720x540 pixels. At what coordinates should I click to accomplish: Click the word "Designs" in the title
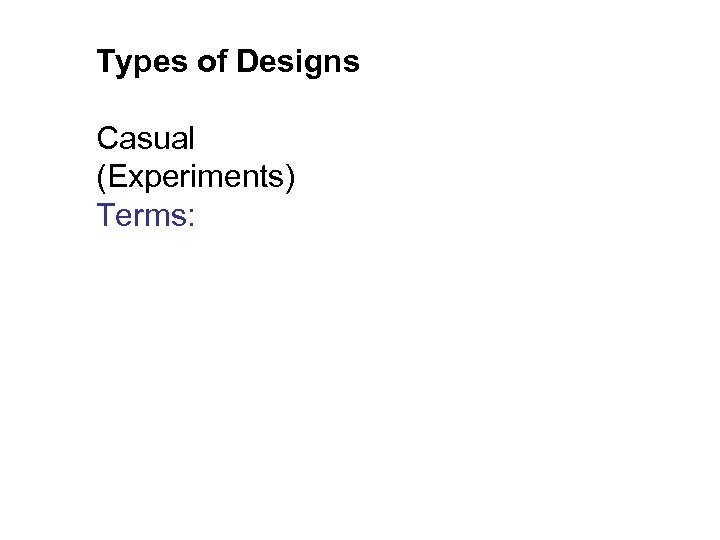click(x=297, y=64)
